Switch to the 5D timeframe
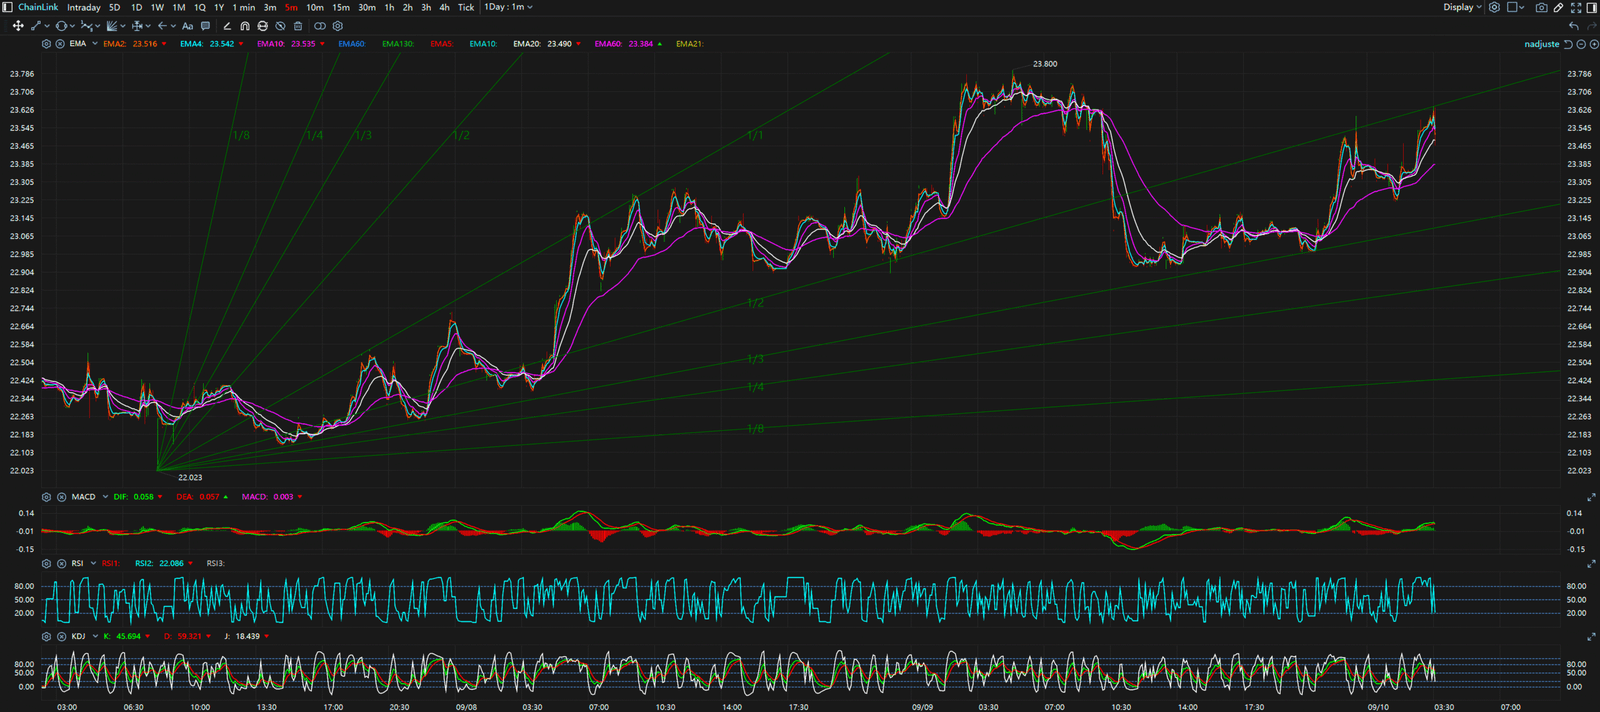Screen dimensions: 1600x712 pos(115,7)
